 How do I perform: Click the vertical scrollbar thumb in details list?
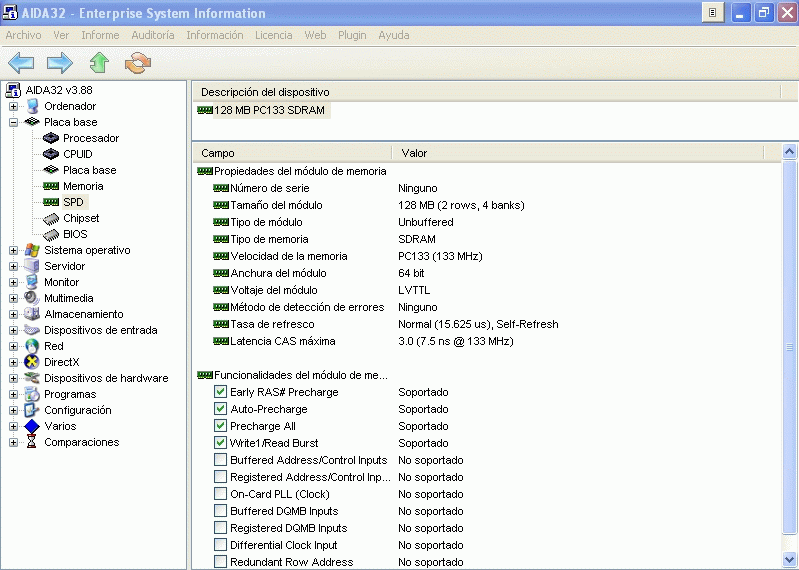click(x=789, y=347)
